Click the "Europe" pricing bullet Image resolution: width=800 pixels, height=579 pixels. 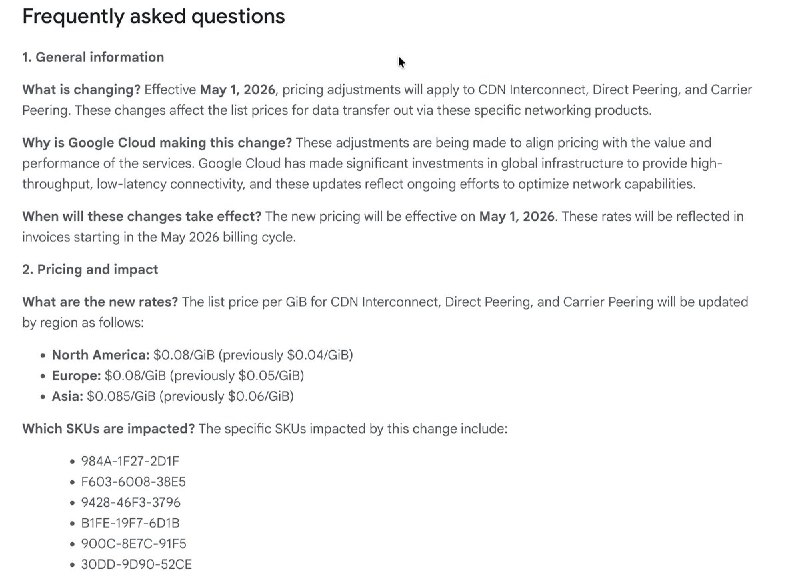click(76, 376)
